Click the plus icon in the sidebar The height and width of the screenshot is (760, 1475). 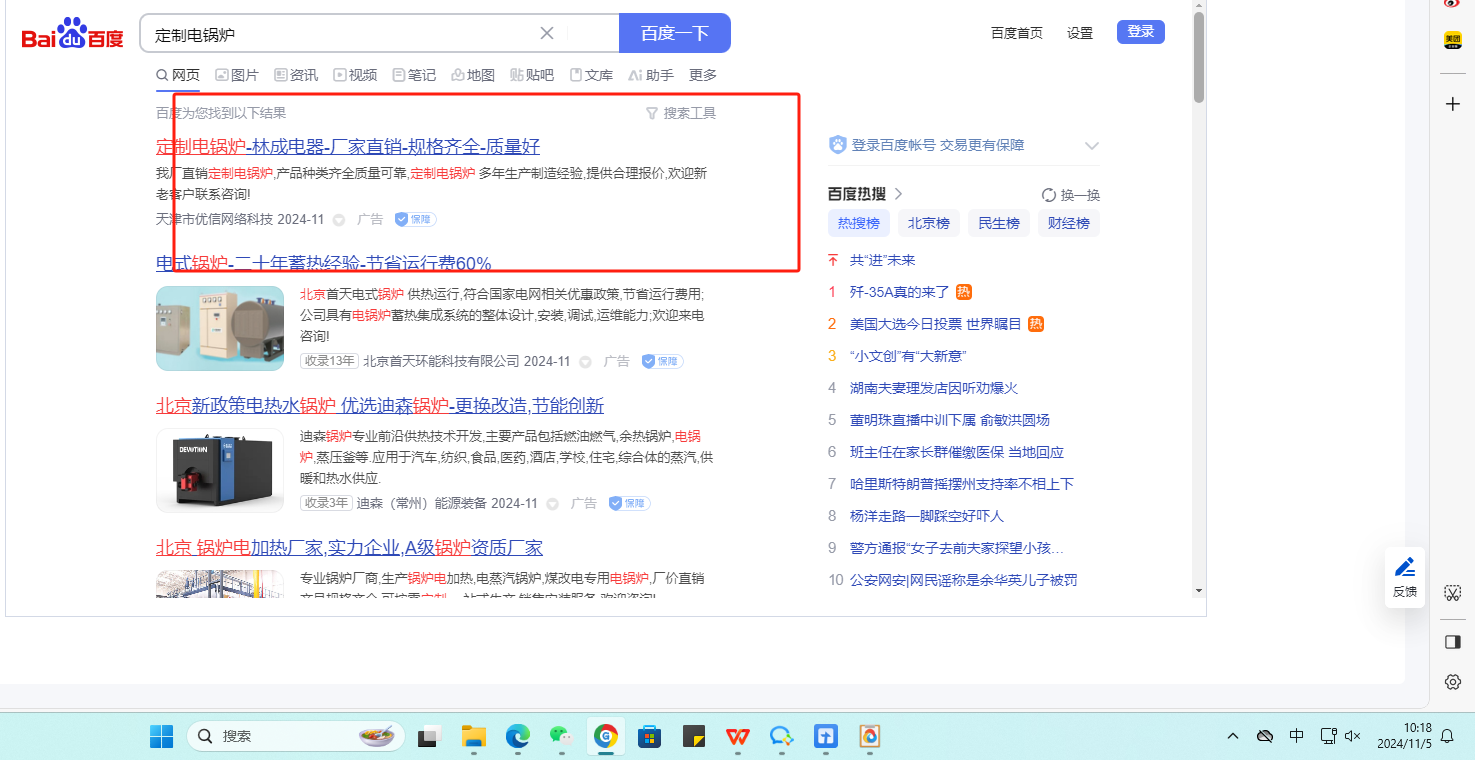pos(1452,104)
